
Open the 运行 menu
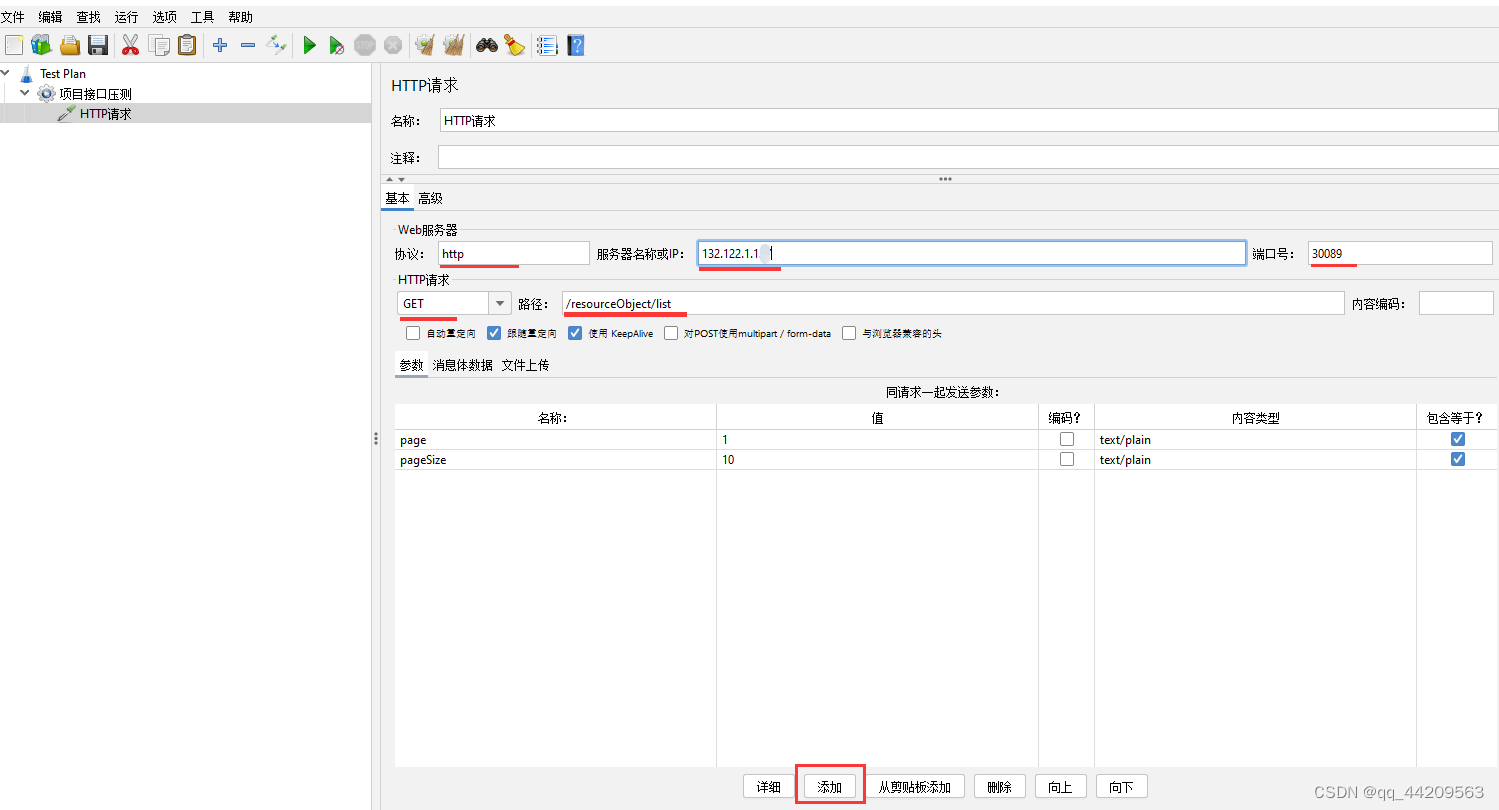[127, 17]
